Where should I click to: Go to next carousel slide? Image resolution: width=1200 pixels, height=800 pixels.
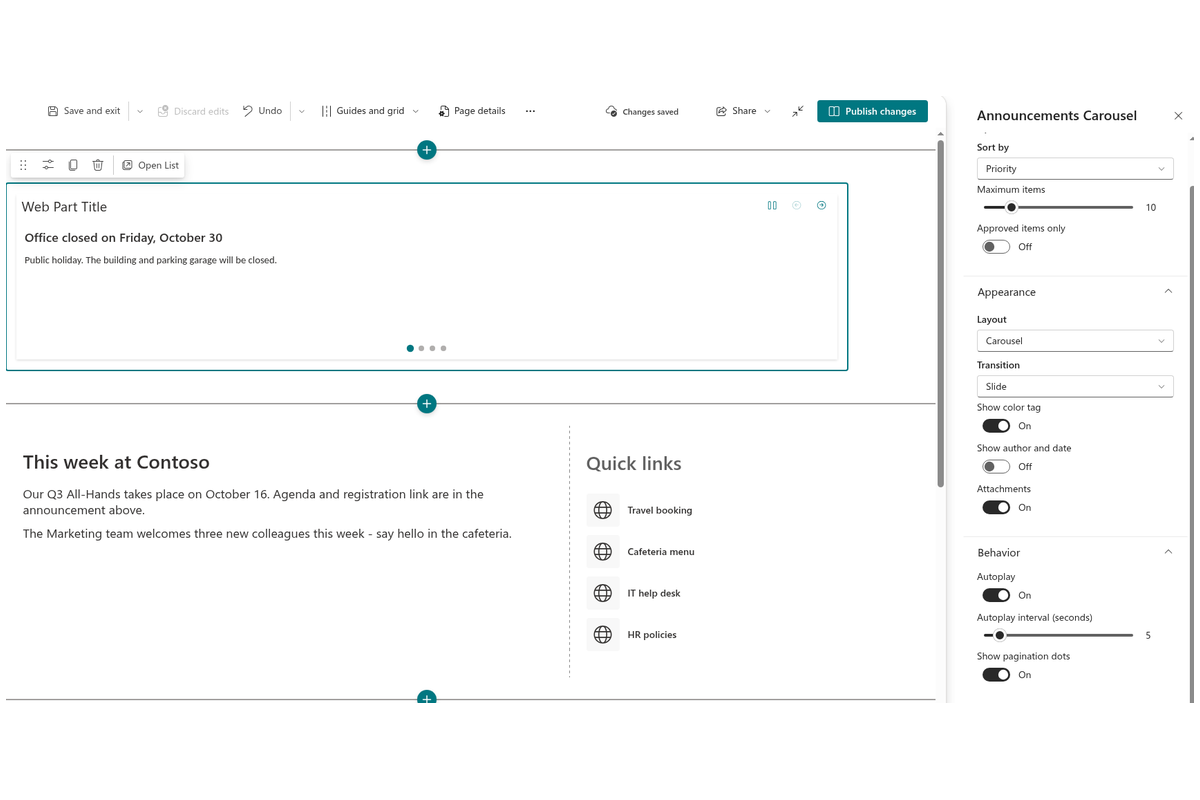pyautogui.click(x=821, y=205)
